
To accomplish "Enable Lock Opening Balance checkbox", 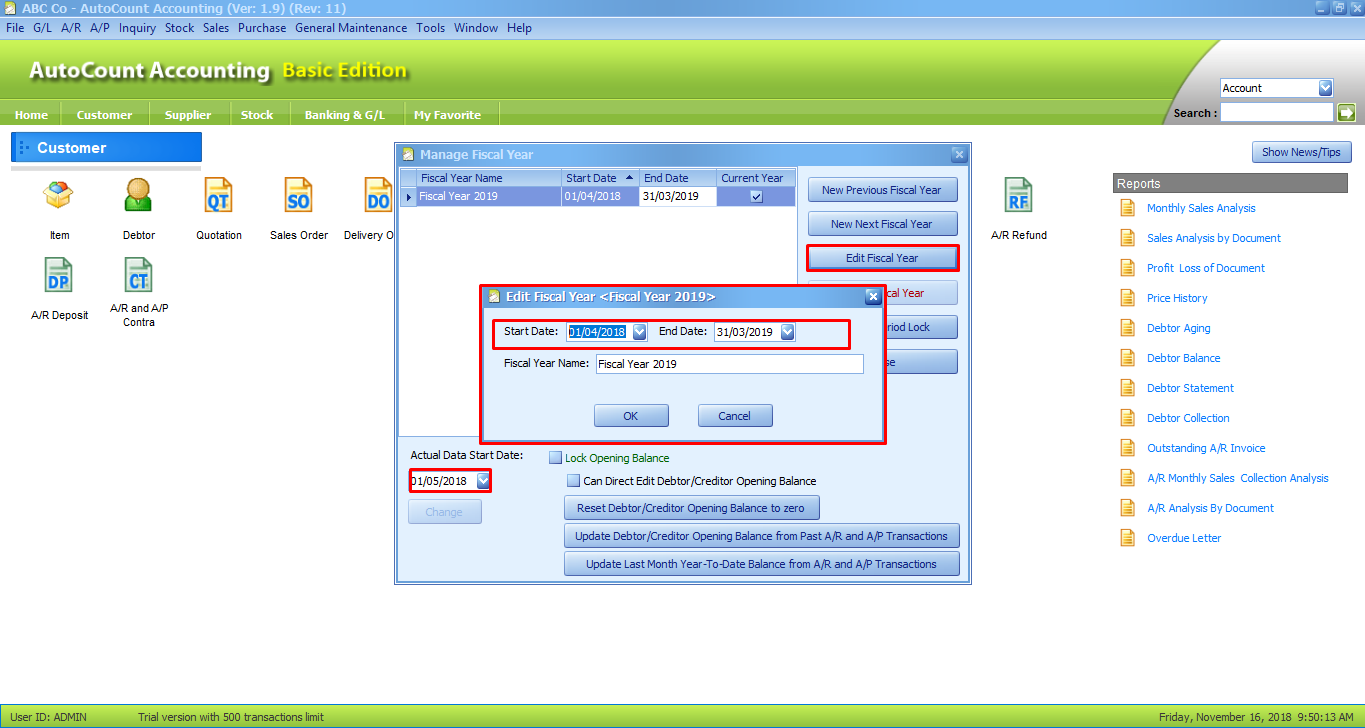I will (x=556, y=458).
